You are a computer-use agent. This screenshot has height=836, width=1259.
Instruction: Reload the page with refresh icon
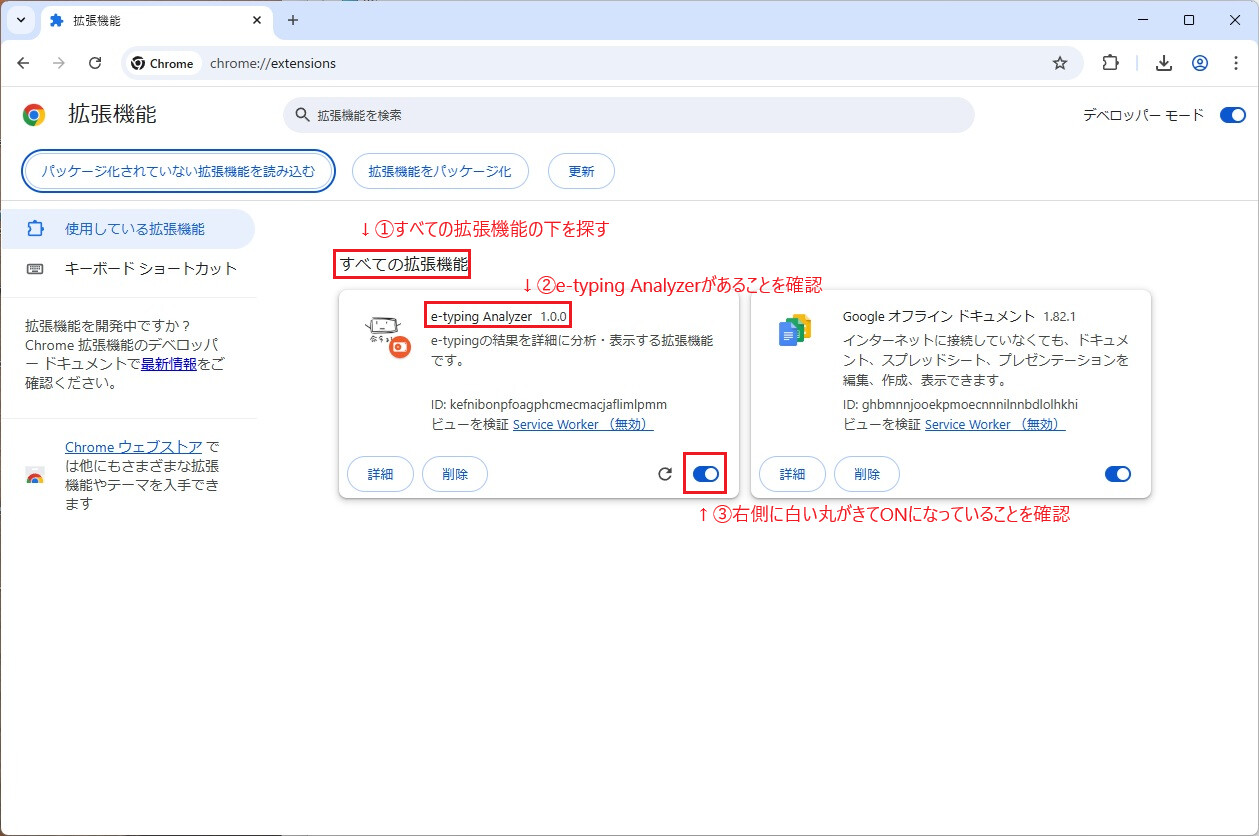click(95, 63)
